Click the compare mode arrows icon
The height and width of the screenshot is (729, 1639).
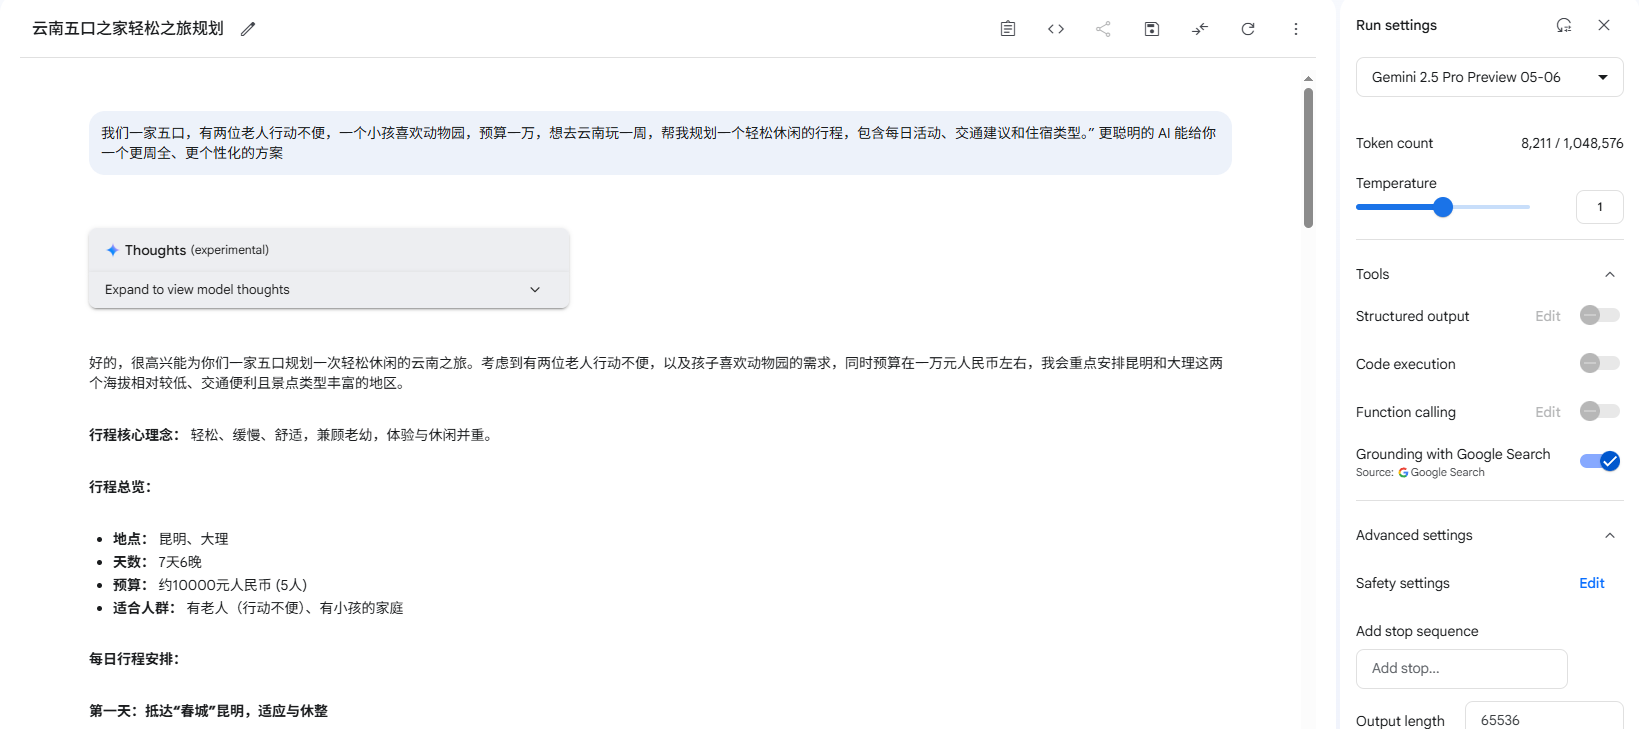tap(1200, 29)
